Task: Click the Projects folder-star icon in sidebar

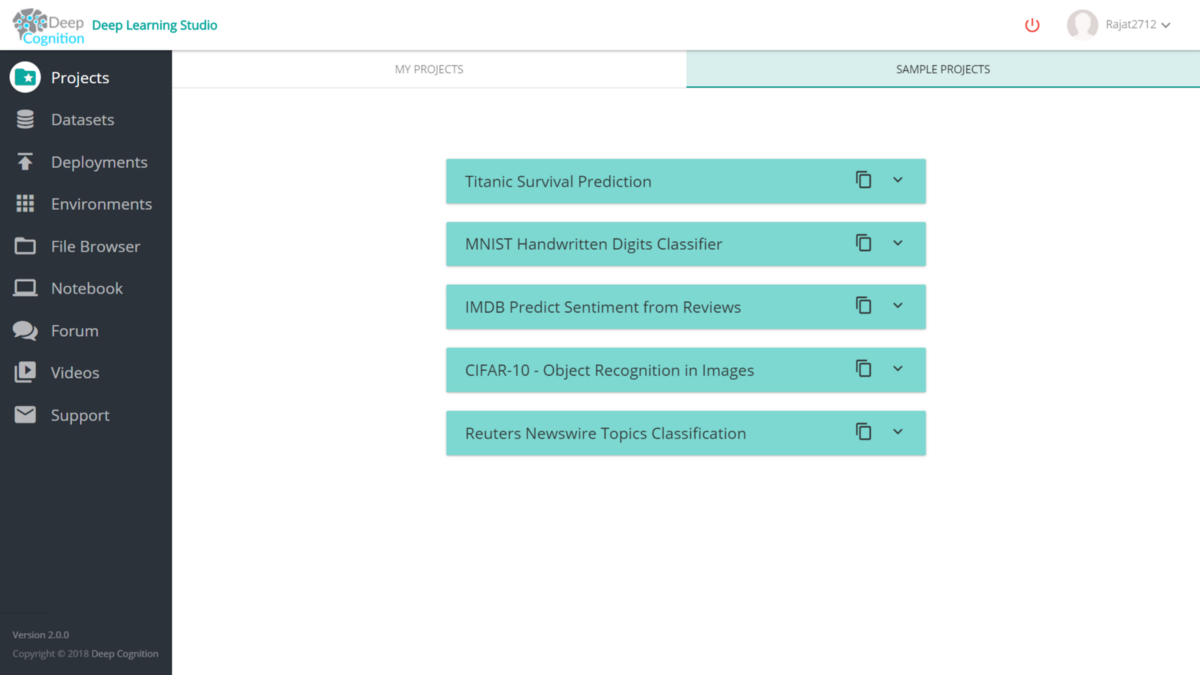Action: (25, 77)
